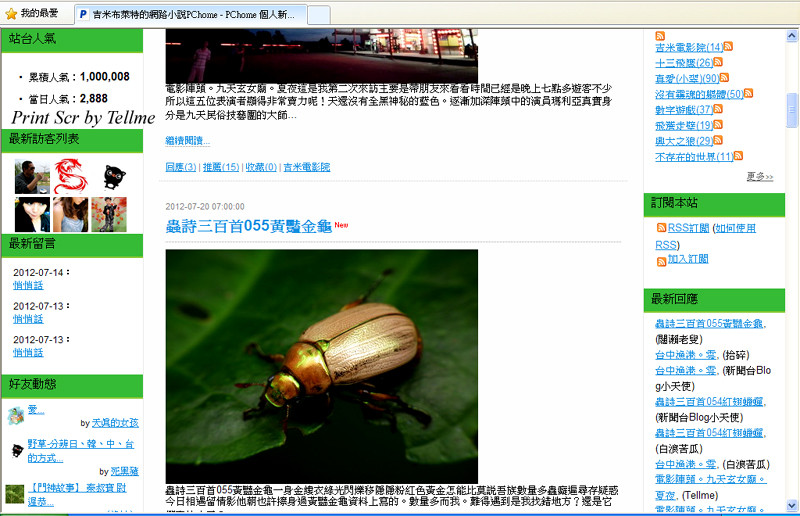Open the 十三飛鷹(26) category link

(684, 63)
